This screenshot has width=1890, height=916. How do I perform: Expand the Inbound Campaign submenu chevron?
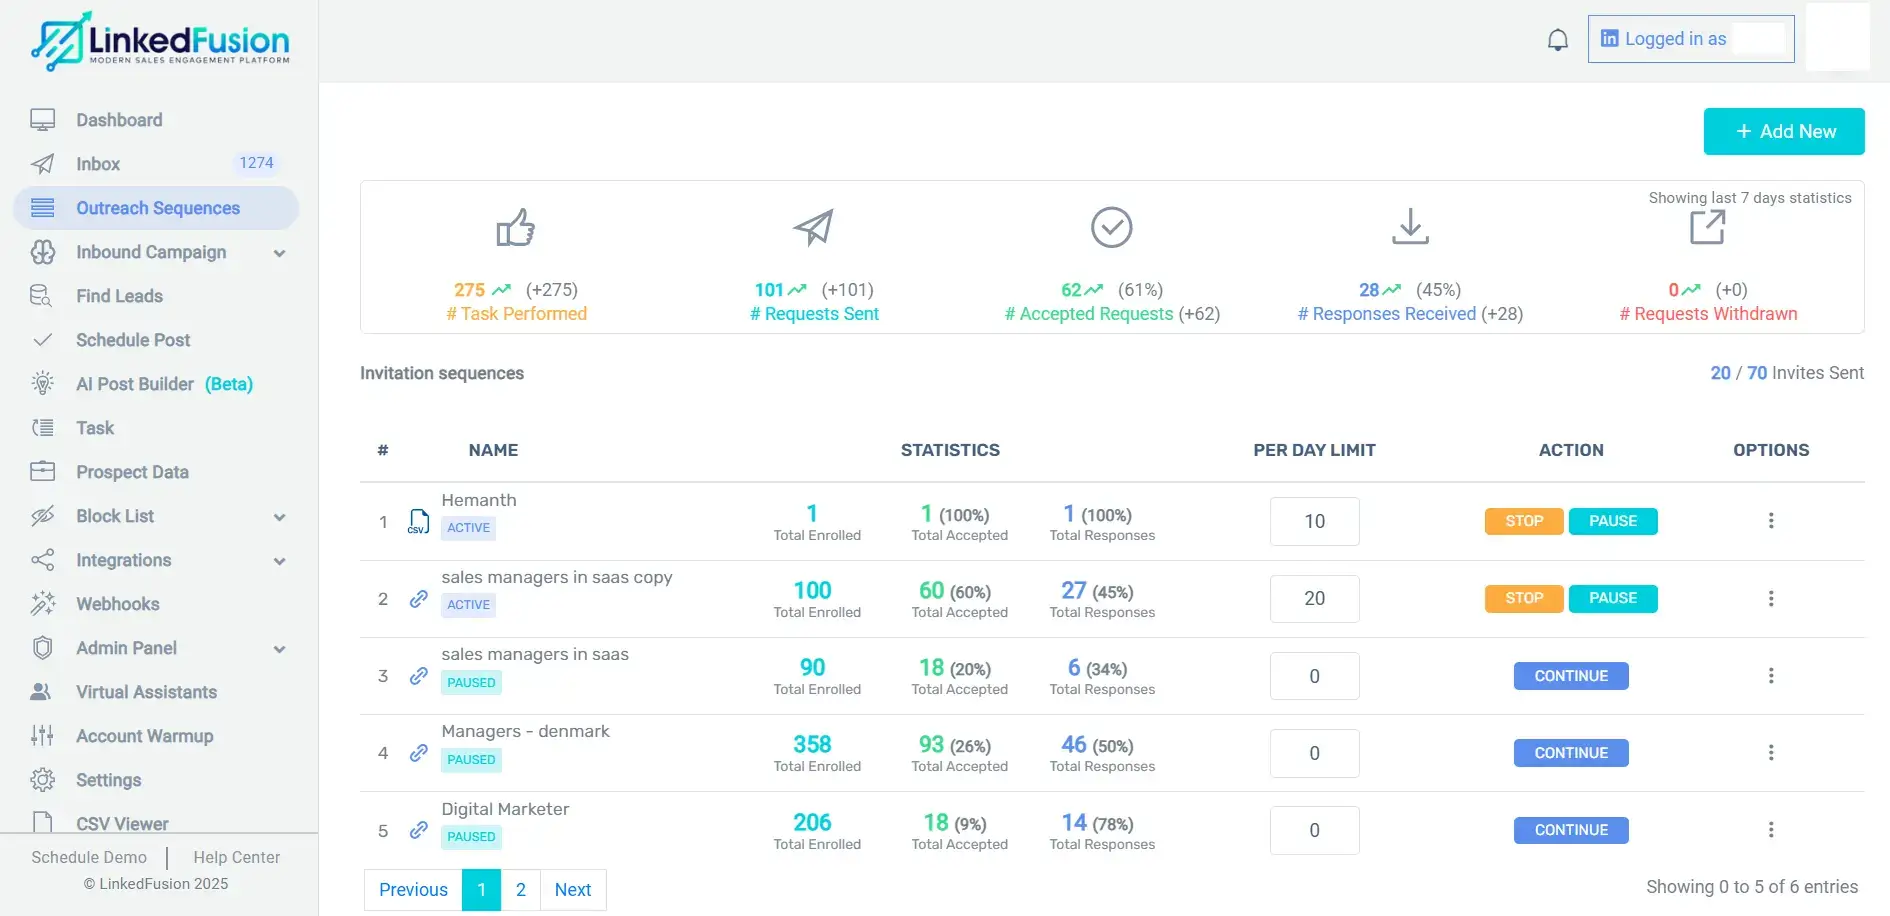point(280,253)
